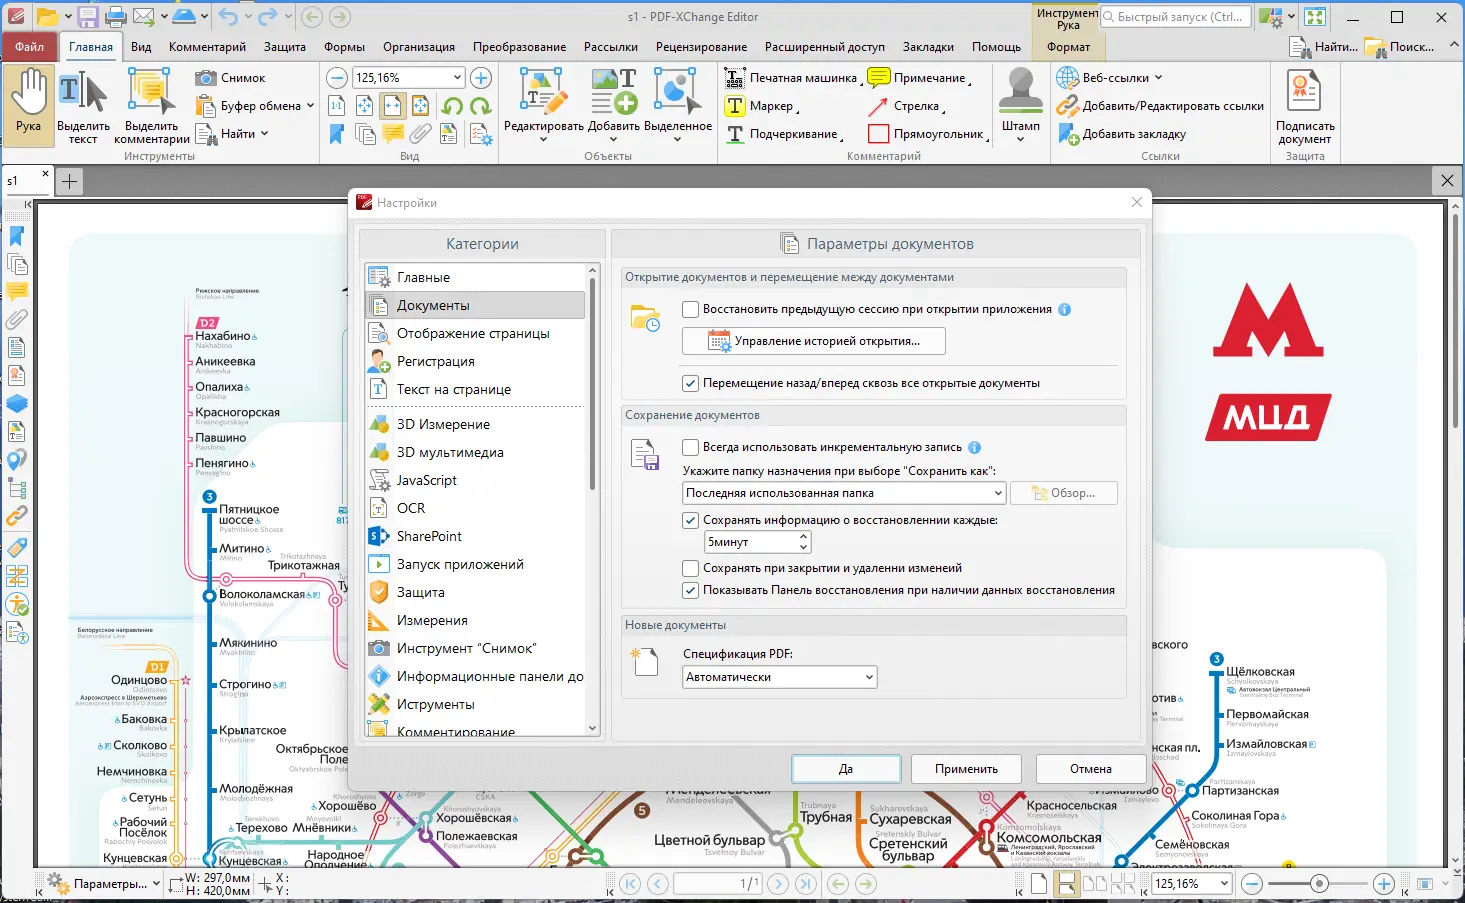1465x903 pixels.
Task: Select Отображение страницы category
Action: (x=476, y=333)
